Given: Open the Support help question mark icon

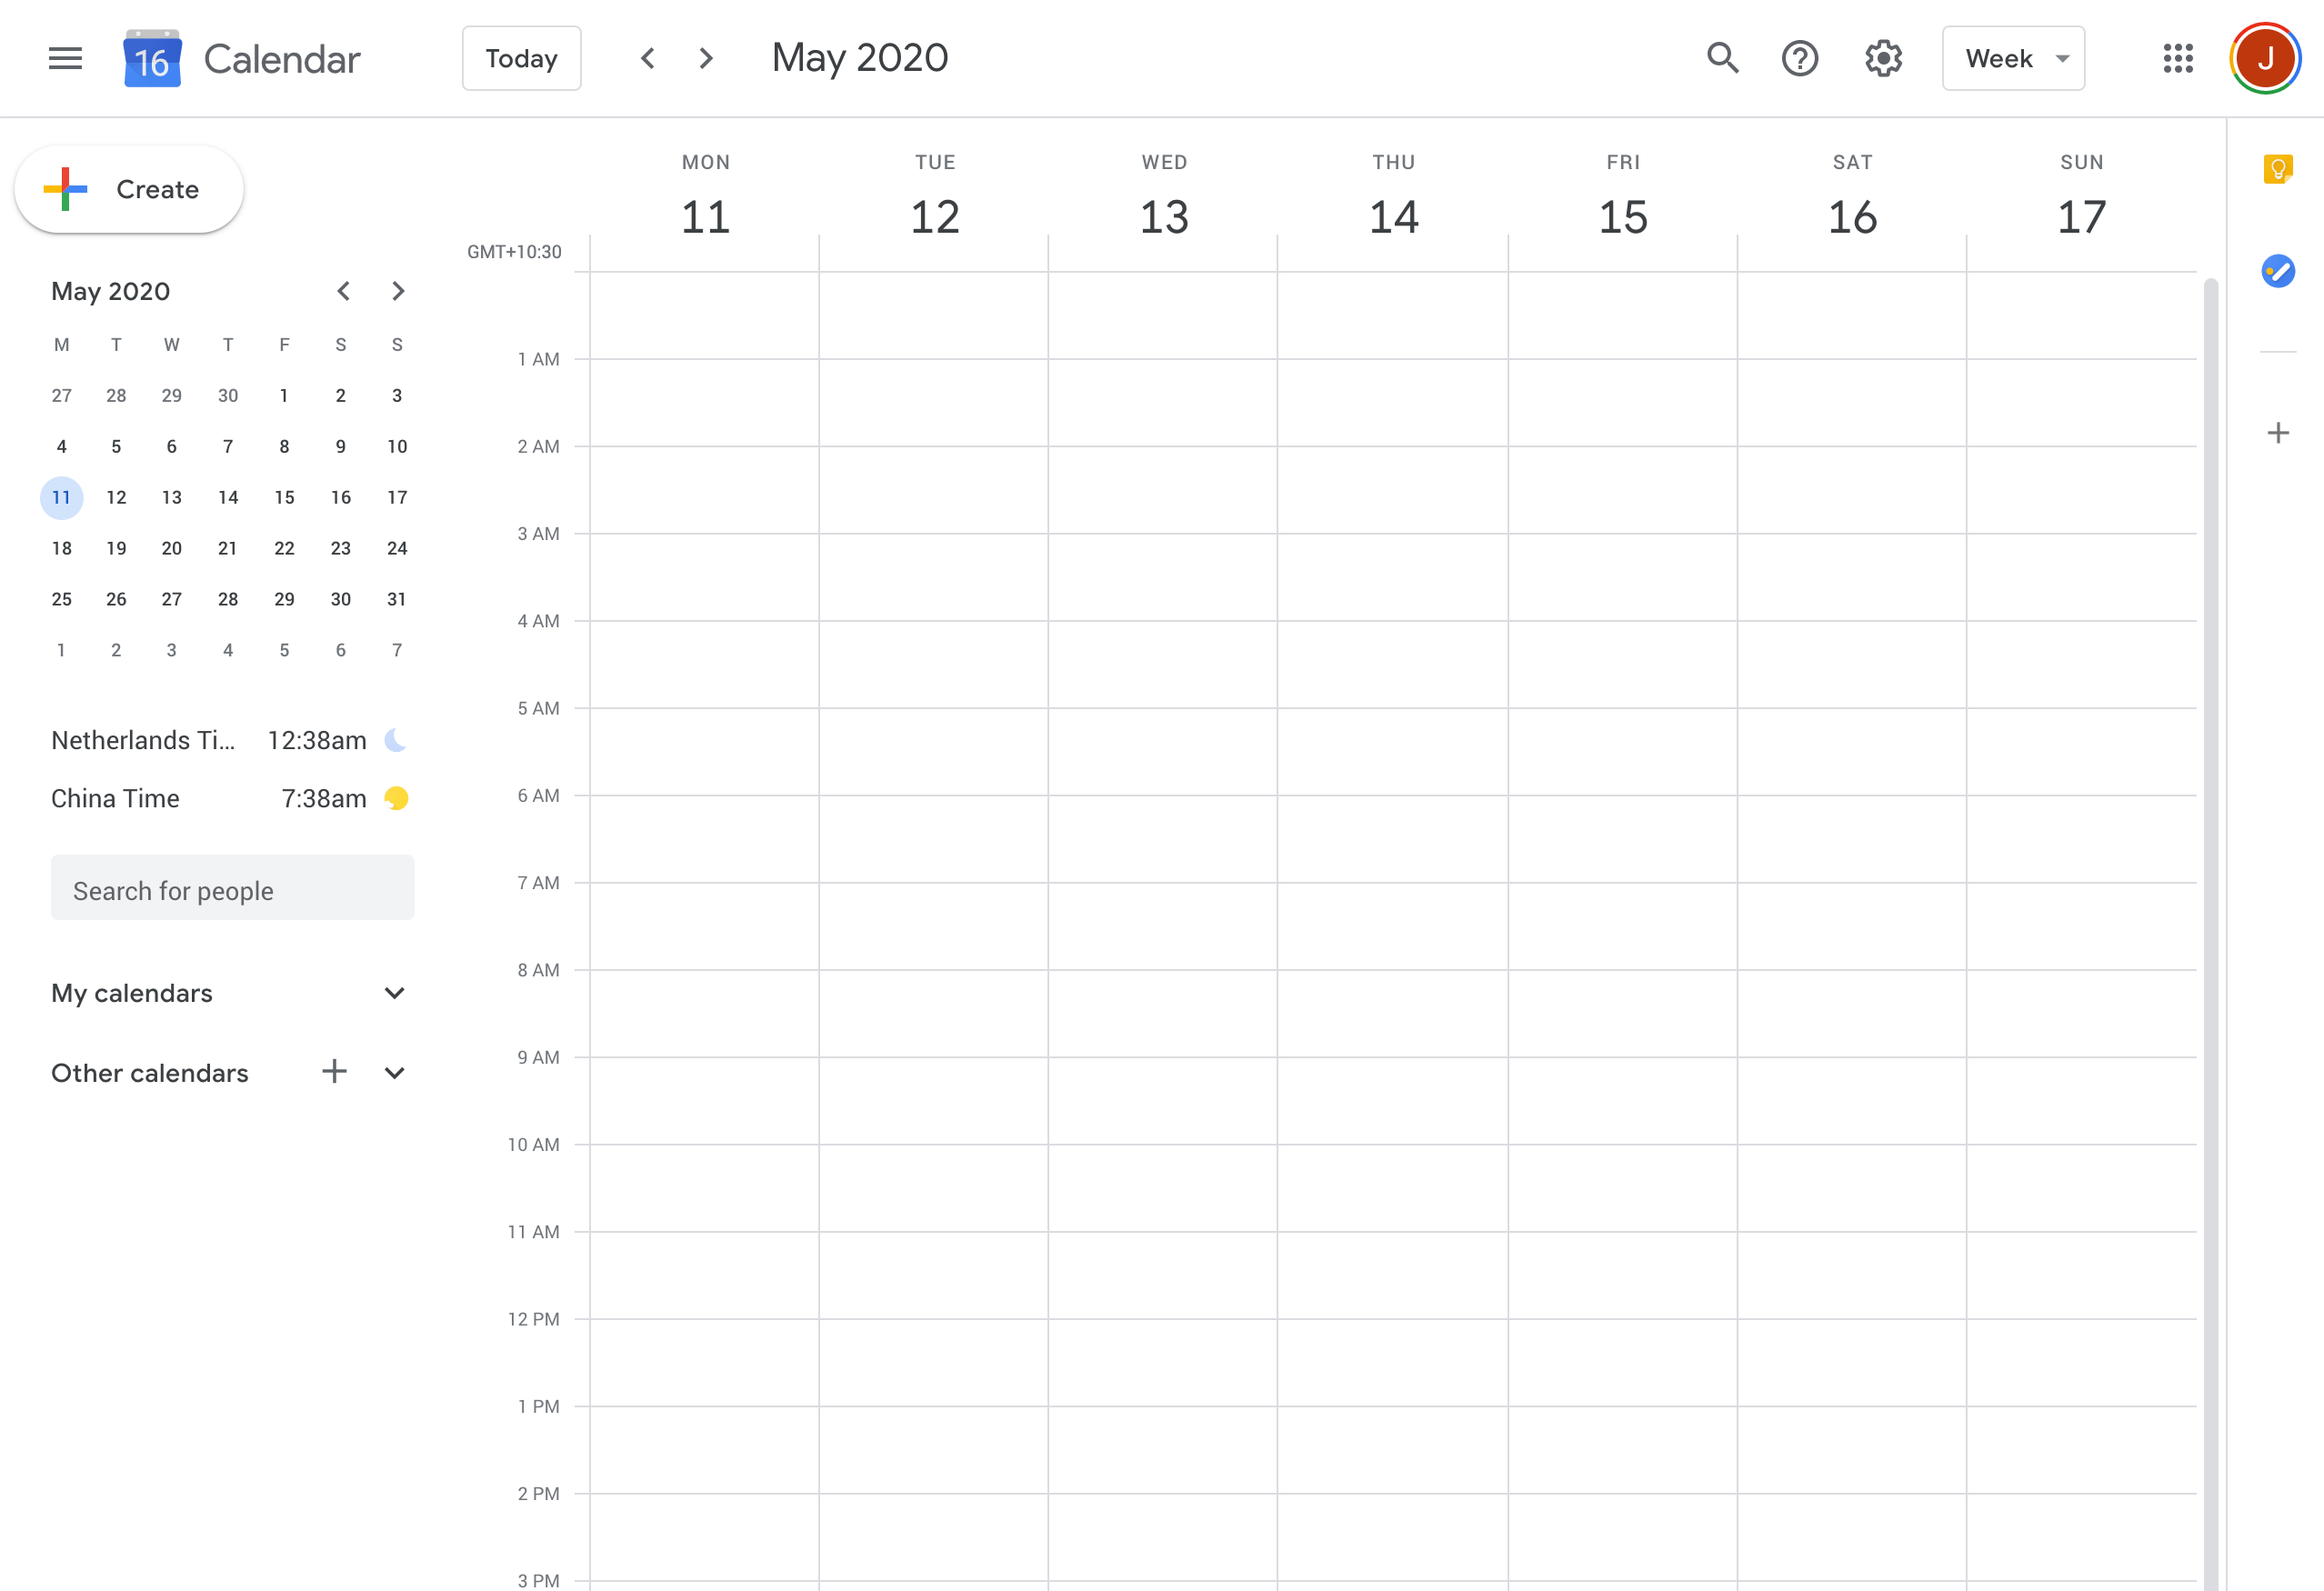Looking at the screenshot, I should (x=1800, y=58).
